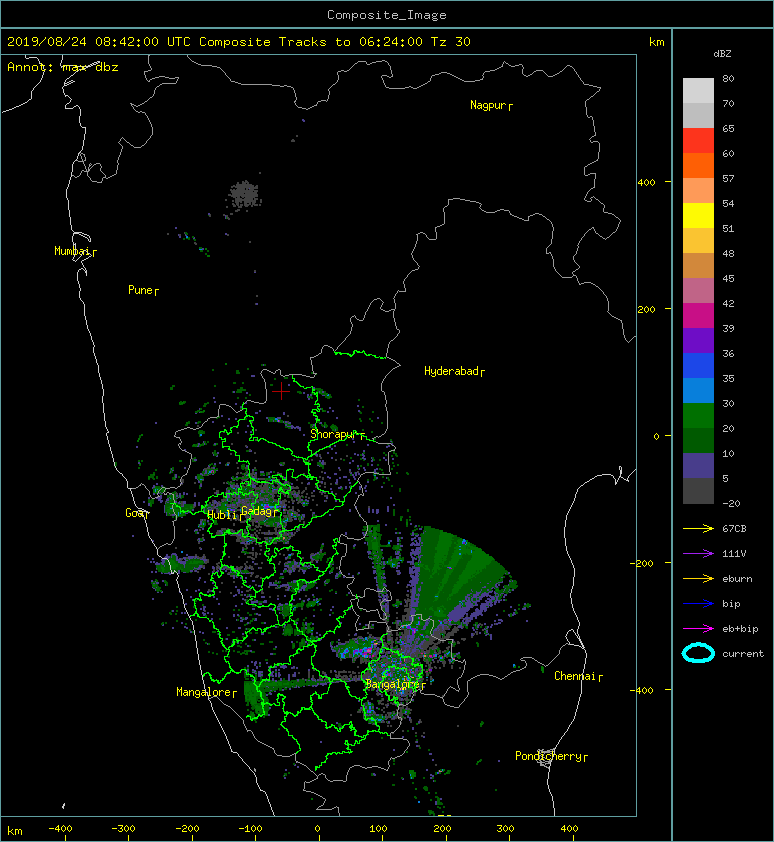Click the Pune city label
Screen dimensions: 774x842
pos(143,291)
